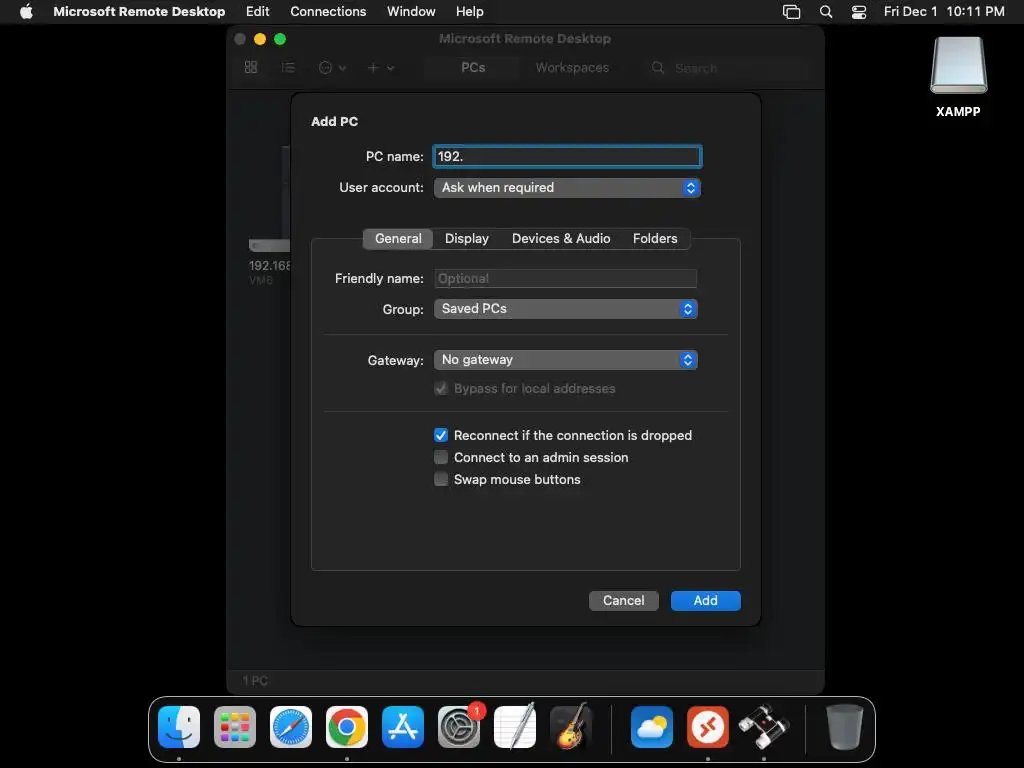
Task: Click the clock date and time
Action: coord(944,12)
